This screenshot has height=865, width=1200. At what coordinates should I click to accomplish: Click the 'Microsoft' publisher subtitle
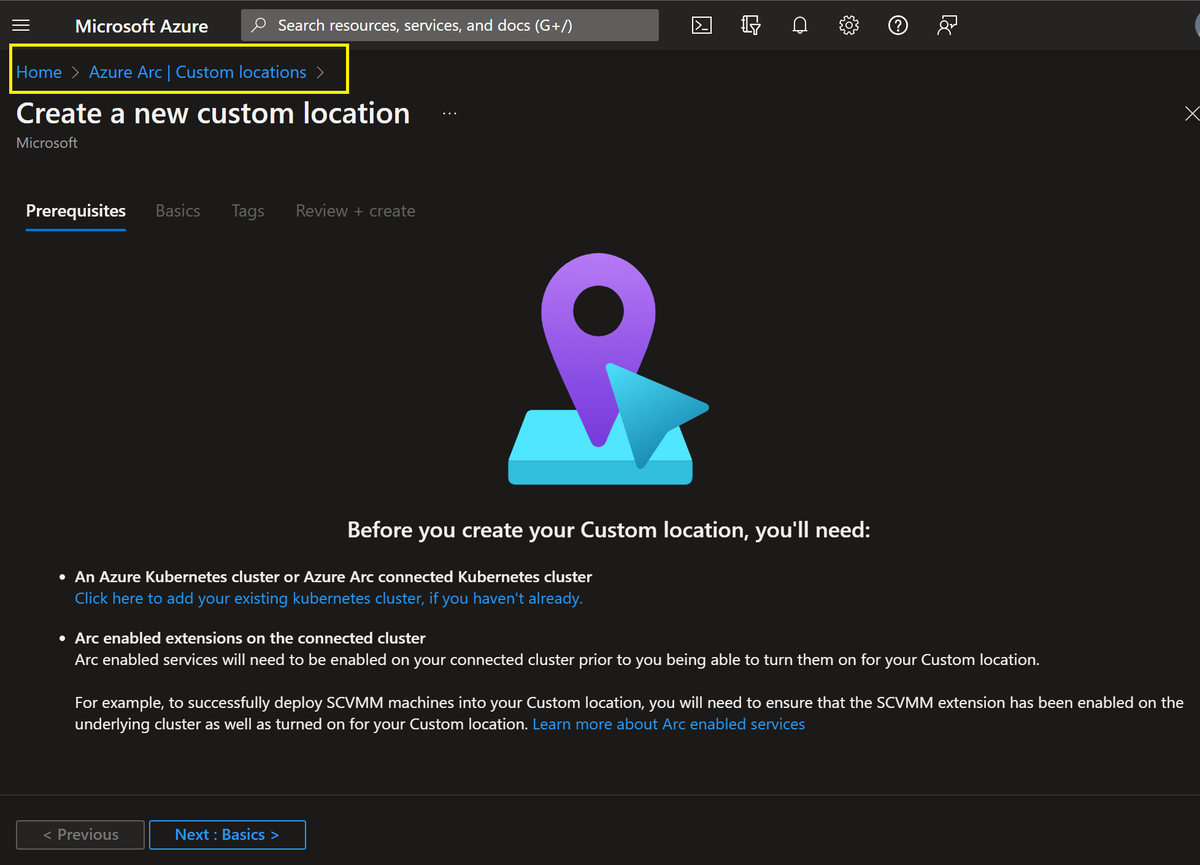(x=47, y=143)
